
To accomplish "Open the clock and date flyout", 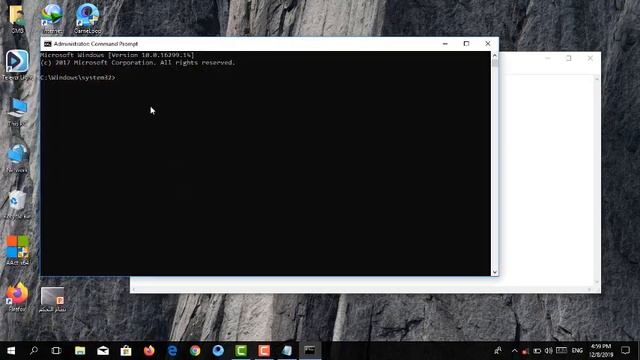I will (x=602, y=350).
